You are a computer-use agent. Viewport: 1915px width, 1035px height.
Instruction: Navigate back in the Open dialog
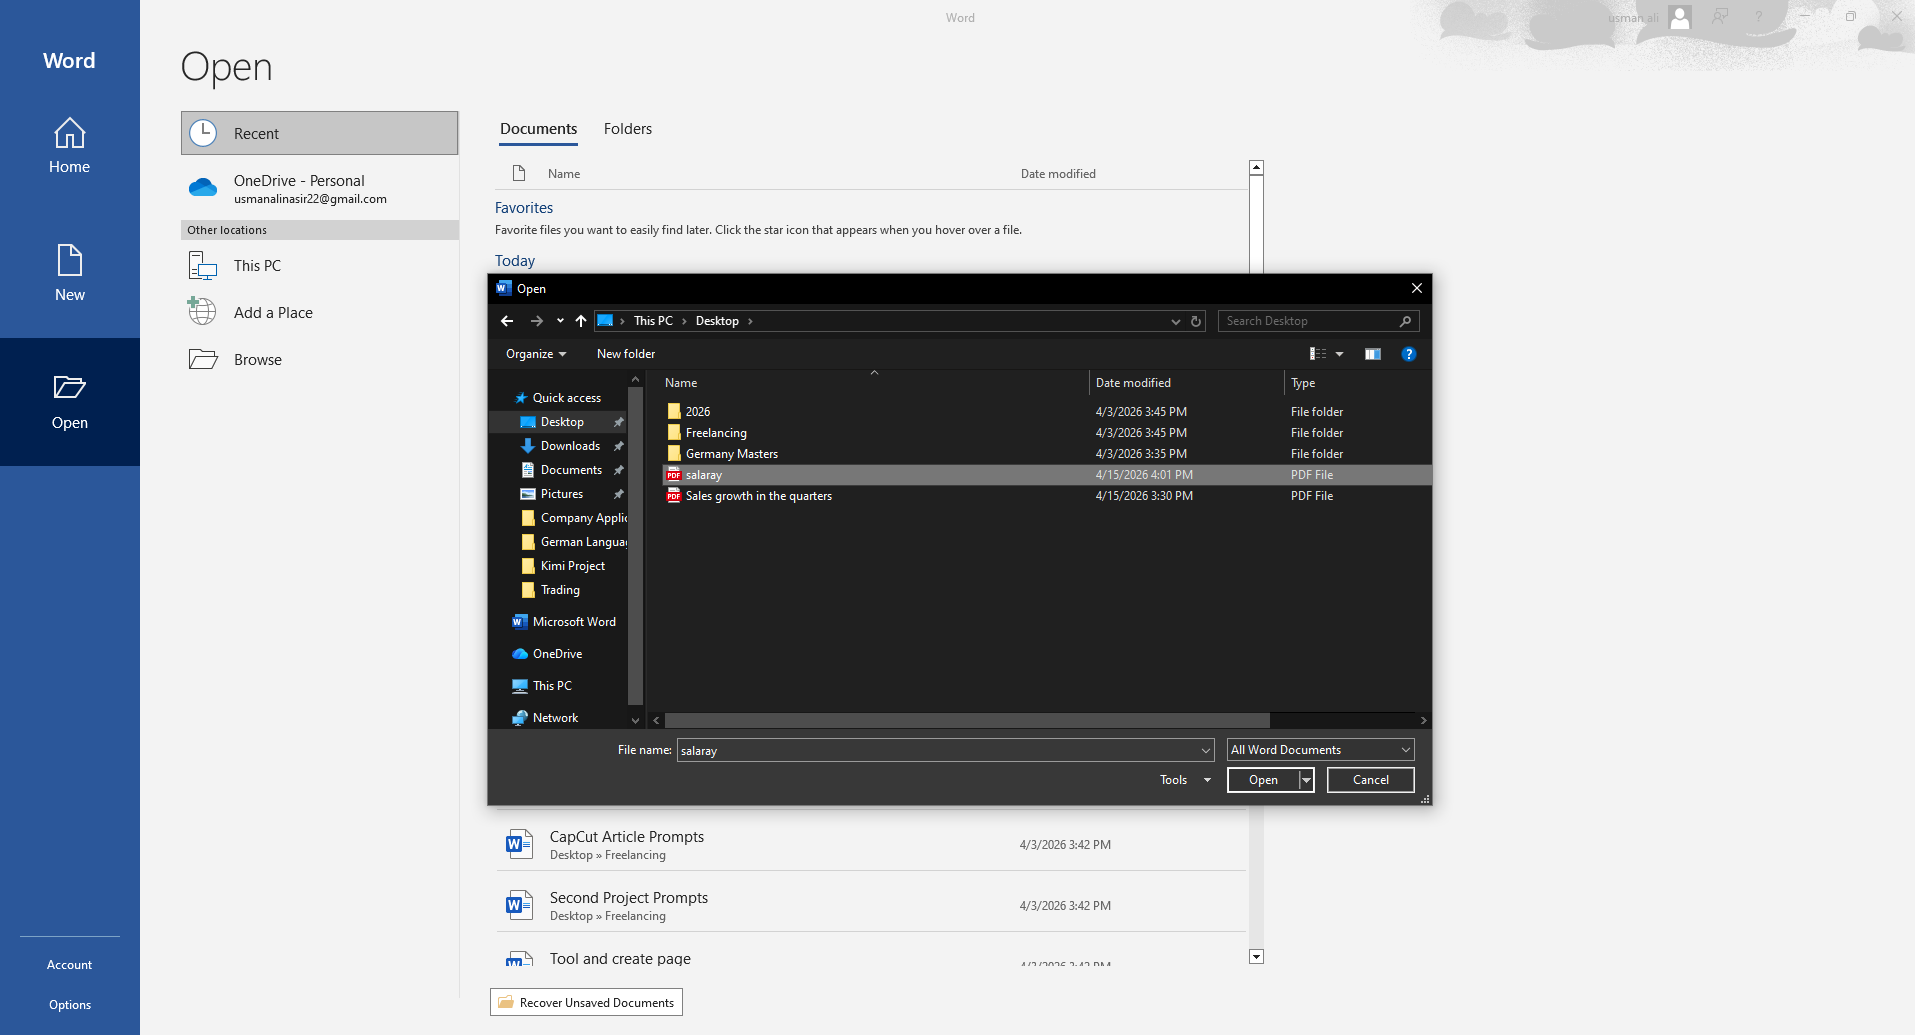(507, 321)
